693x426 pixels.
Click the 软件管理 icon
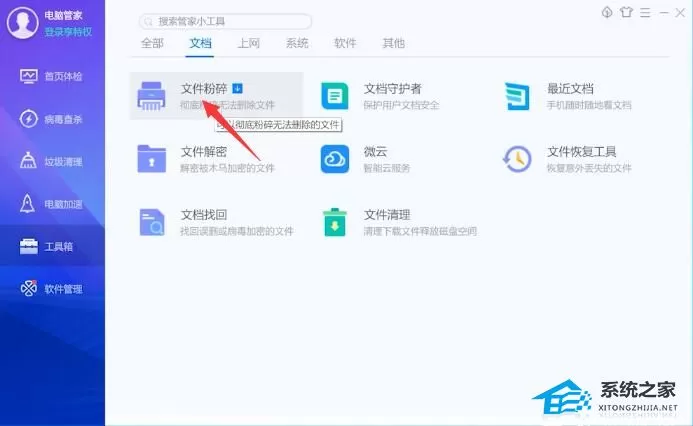[x=29, y=288]
